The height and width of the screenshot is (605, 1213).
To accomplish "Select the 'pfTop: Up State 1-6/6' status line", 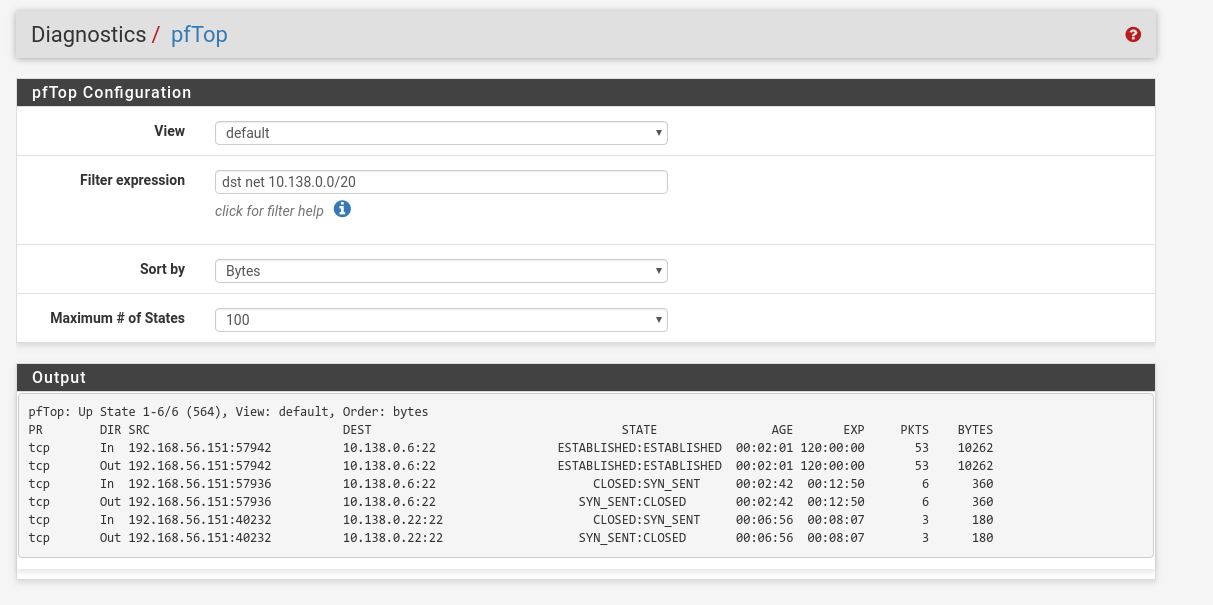I will [x=228, y=412].
